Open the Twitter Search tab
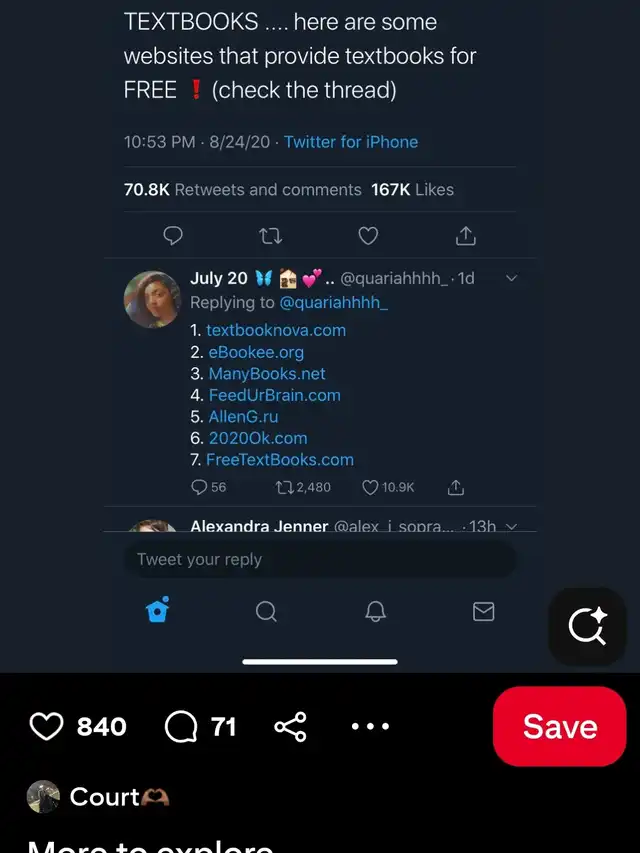 266,611
